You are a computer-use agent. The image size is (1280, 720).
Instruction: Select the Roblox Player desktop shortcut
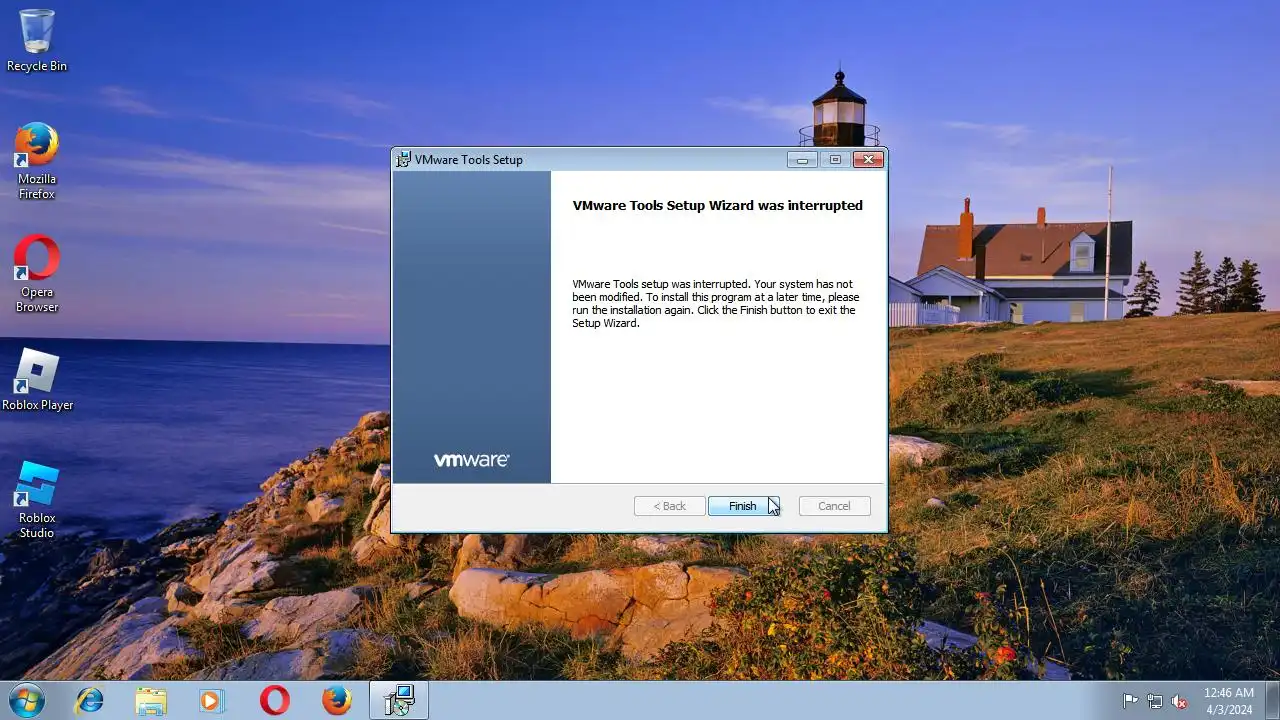(37, 380)
